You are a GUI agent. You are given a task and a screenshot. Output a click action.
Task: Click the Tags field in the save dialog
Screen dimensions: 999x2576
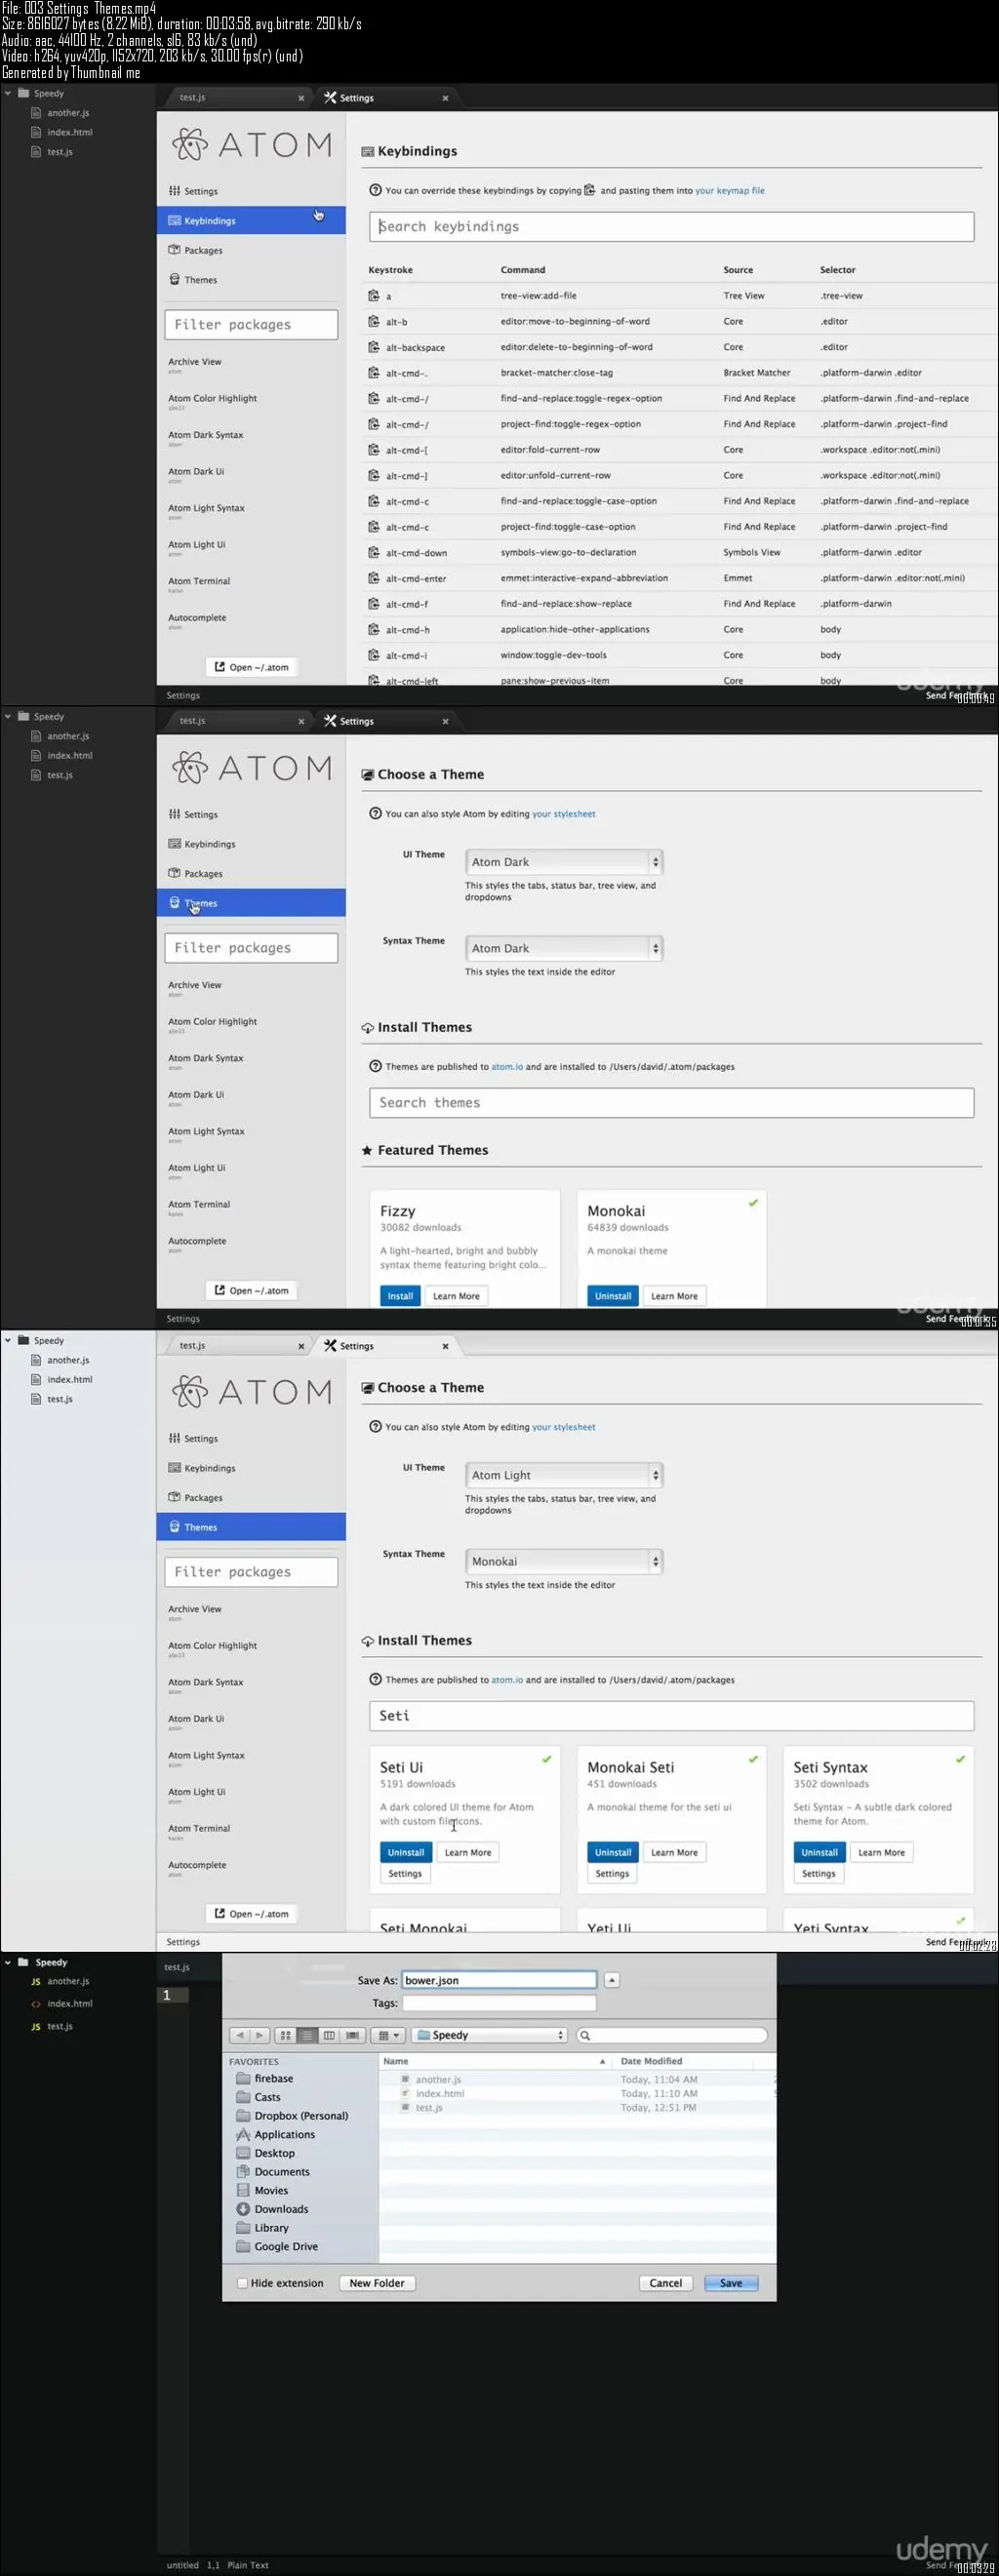(x=498, y=2003)
